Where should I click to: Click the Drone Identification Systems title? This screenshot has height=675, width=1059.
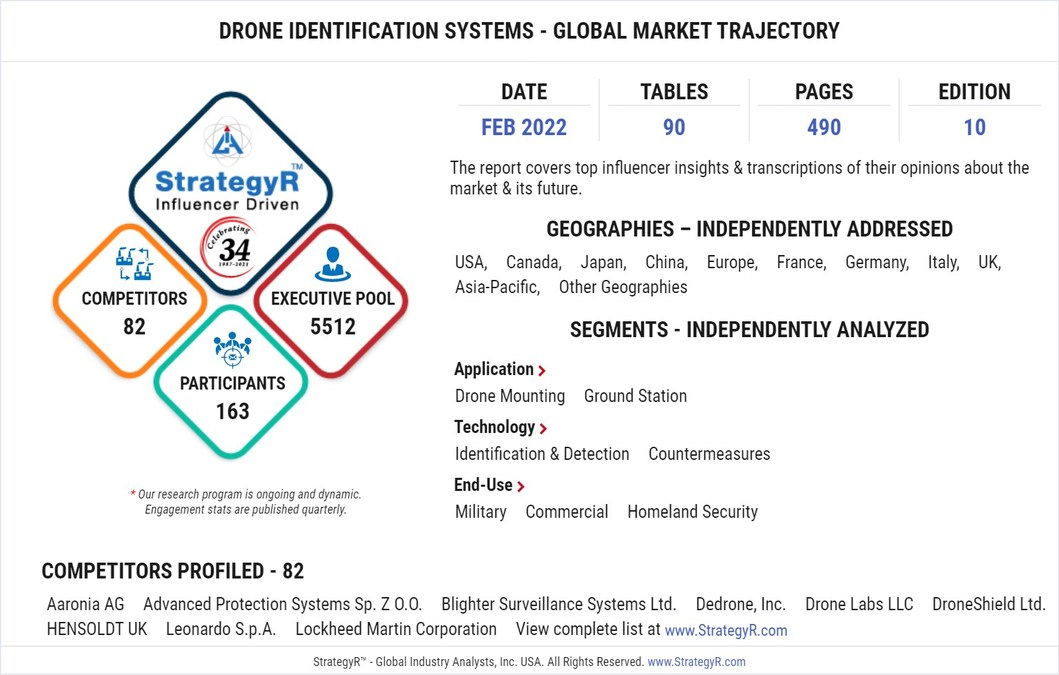[x=529, y=31]
